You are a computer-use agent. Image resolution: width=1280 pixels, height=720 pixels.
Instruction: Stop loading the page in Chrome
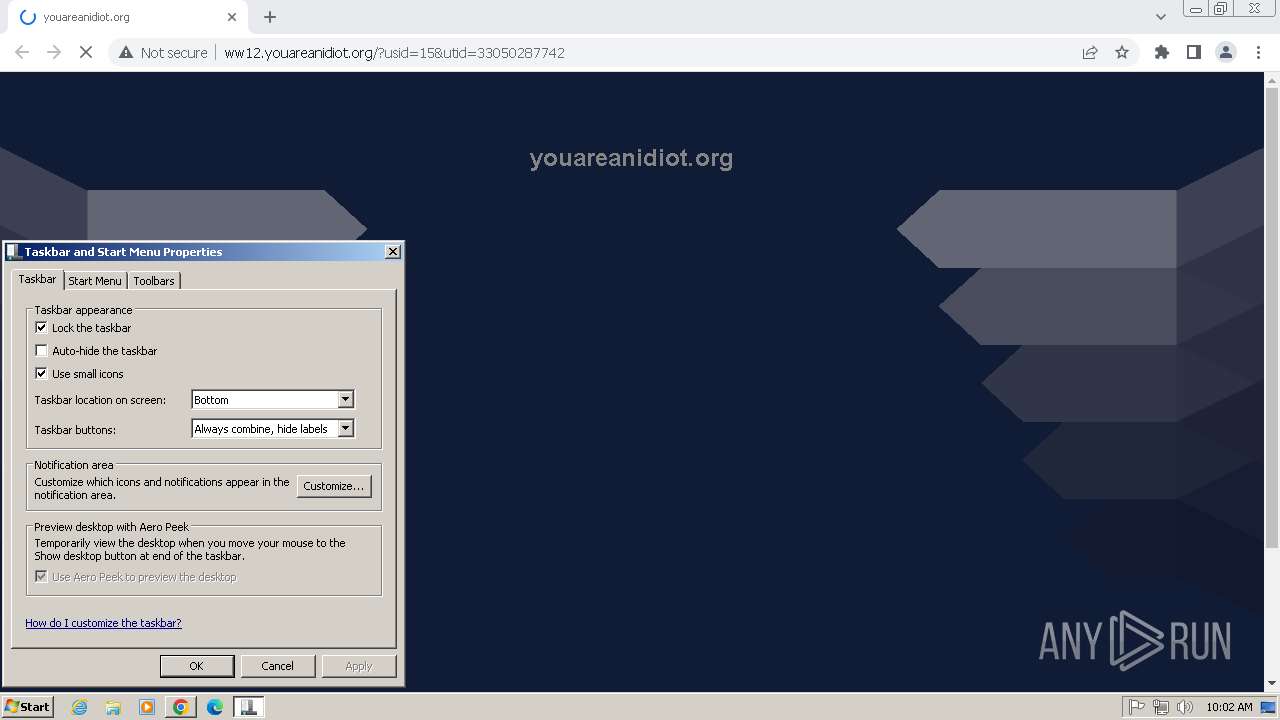coord(86,52)
